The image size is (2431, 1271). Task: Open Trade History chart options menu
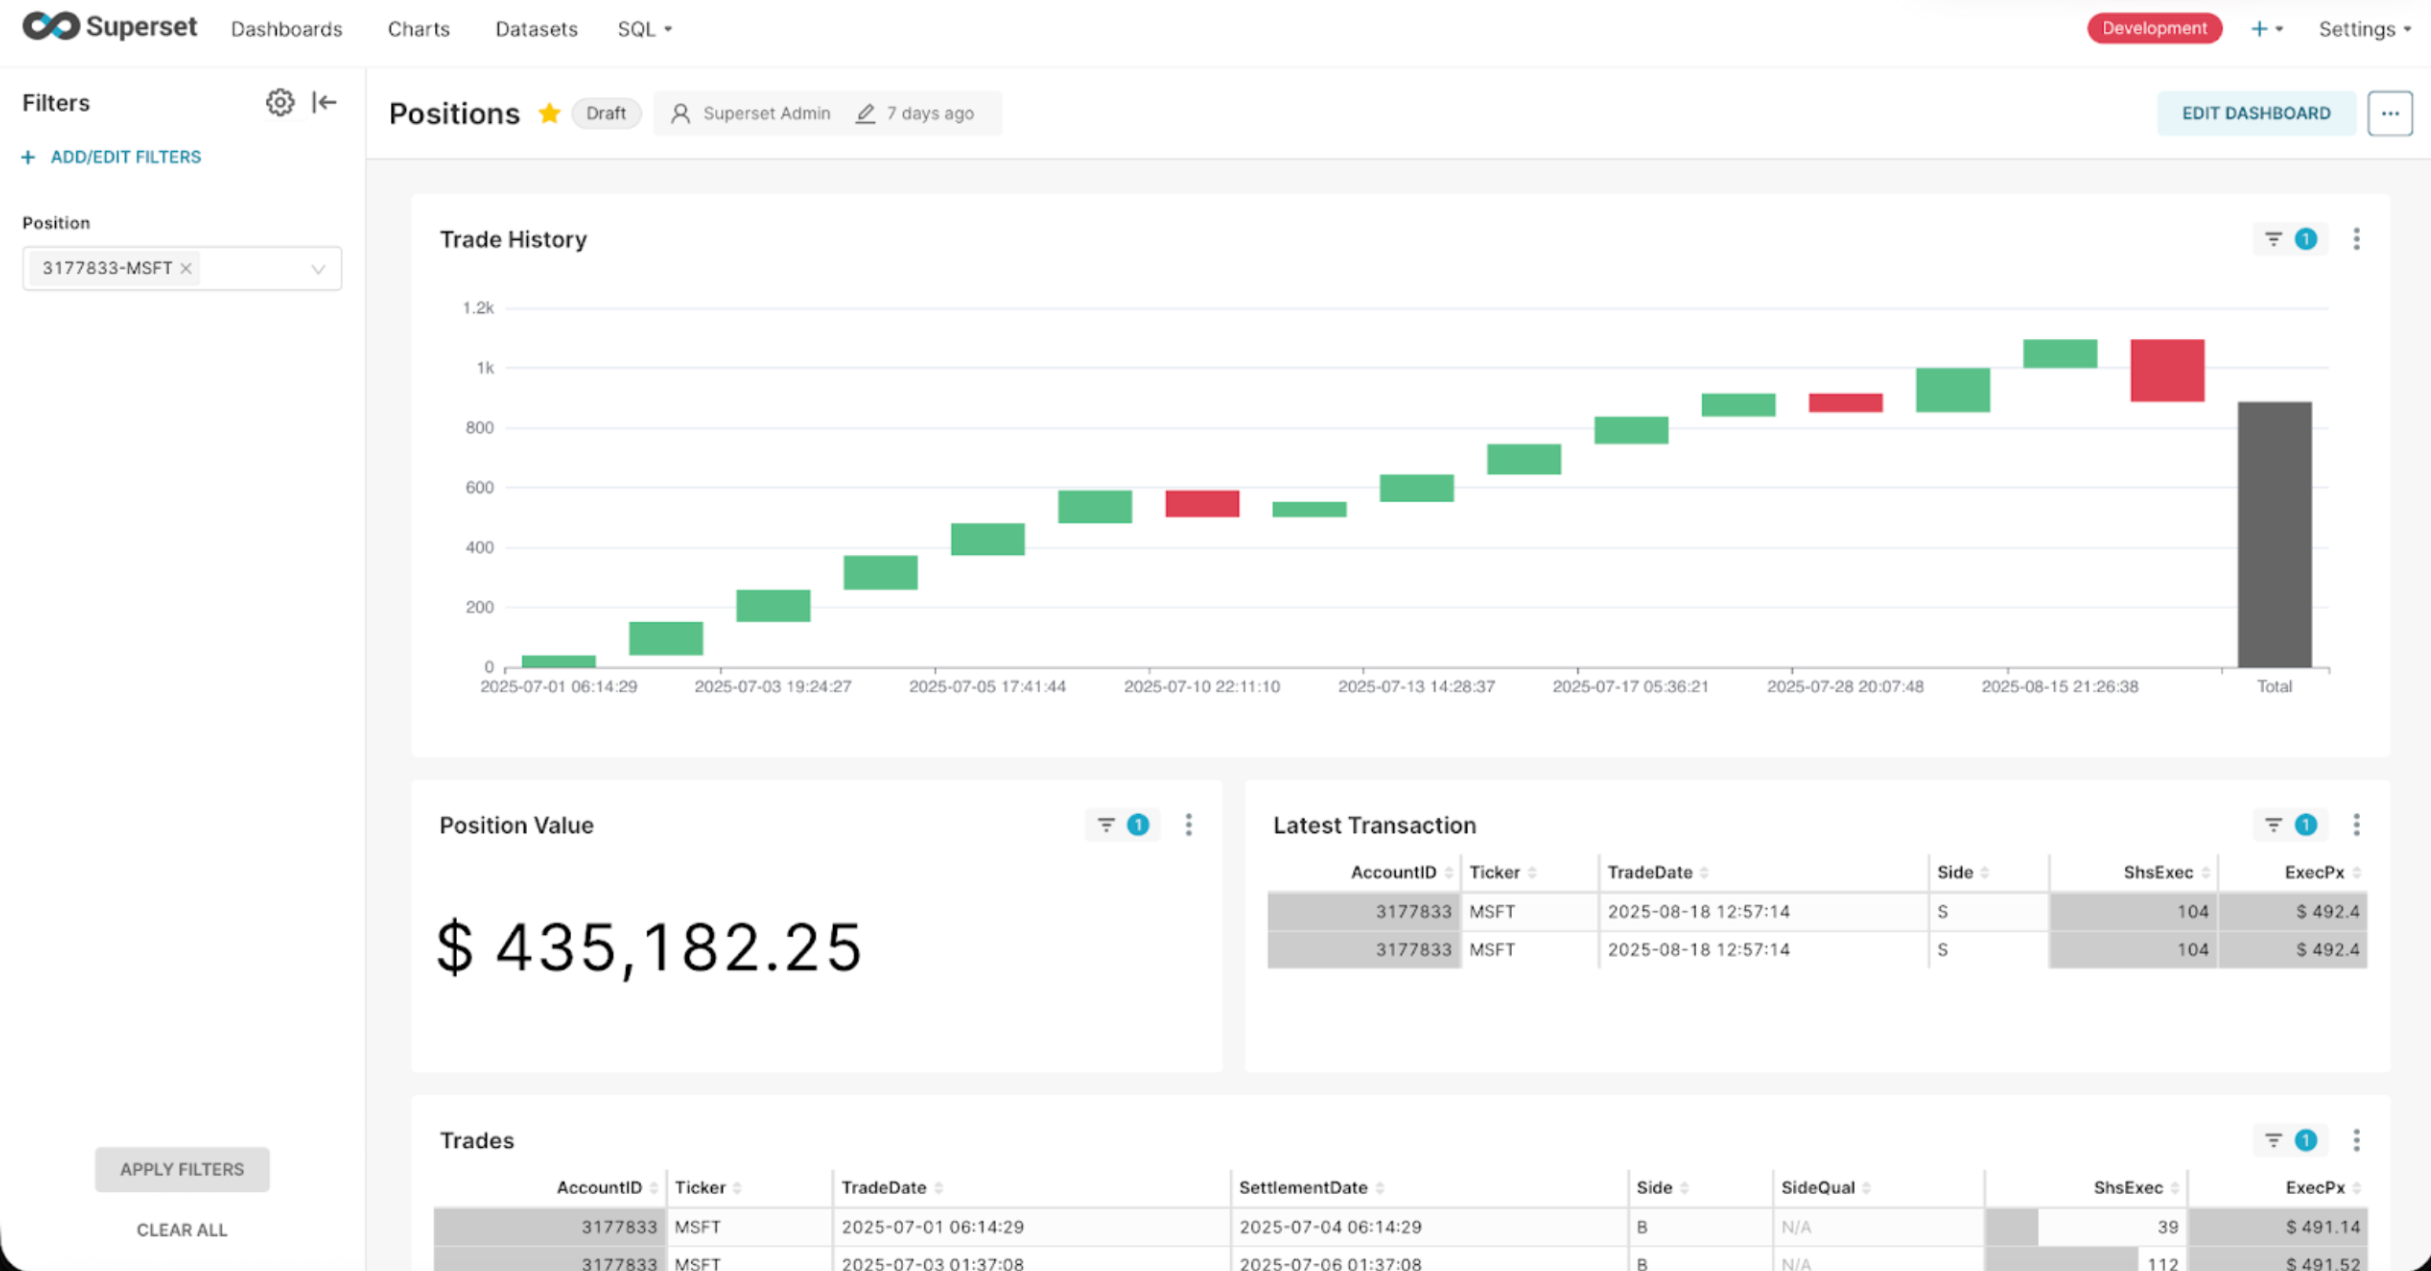click(x=2356, y=239)
